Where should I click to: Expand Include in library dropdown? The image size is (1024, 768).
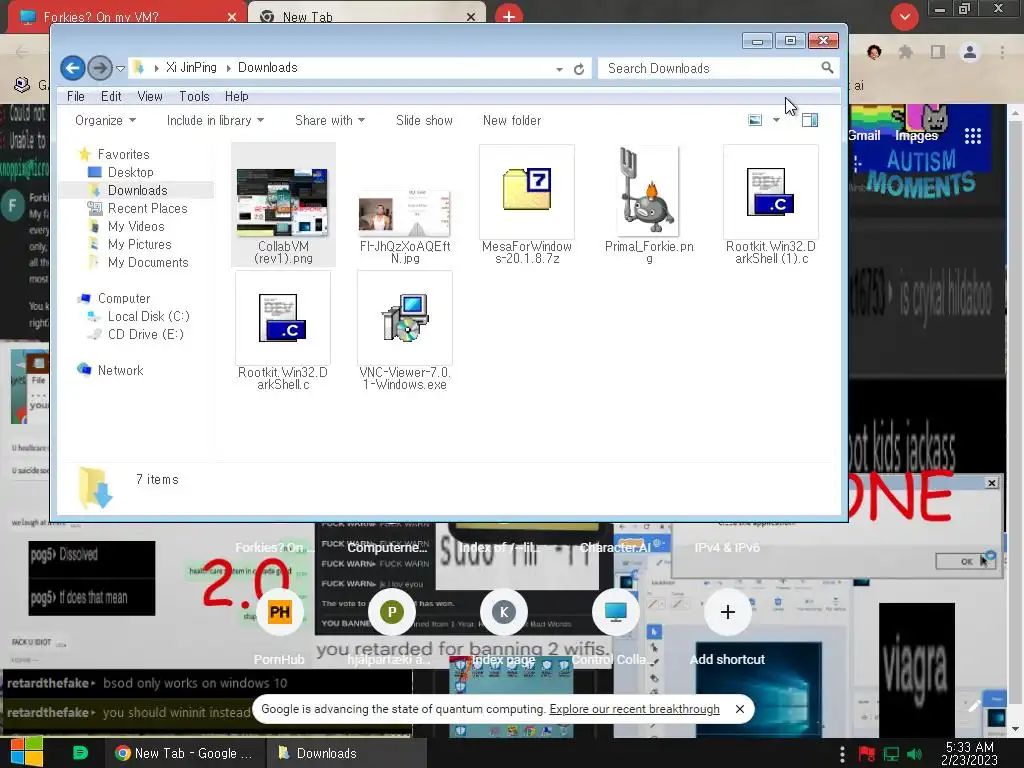(215, 120)
